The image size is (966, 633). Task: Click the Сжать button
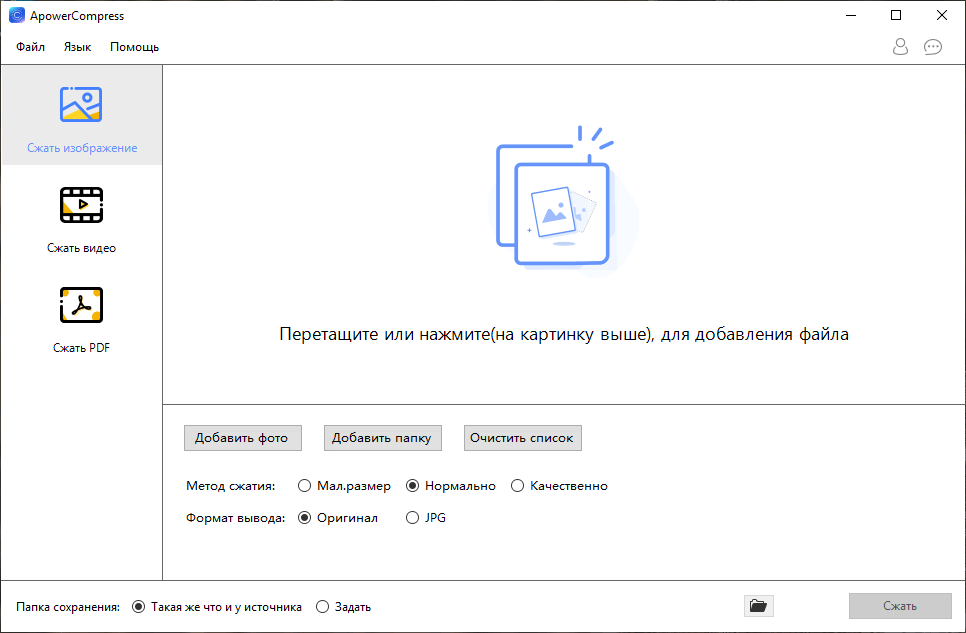click(900, 606)
